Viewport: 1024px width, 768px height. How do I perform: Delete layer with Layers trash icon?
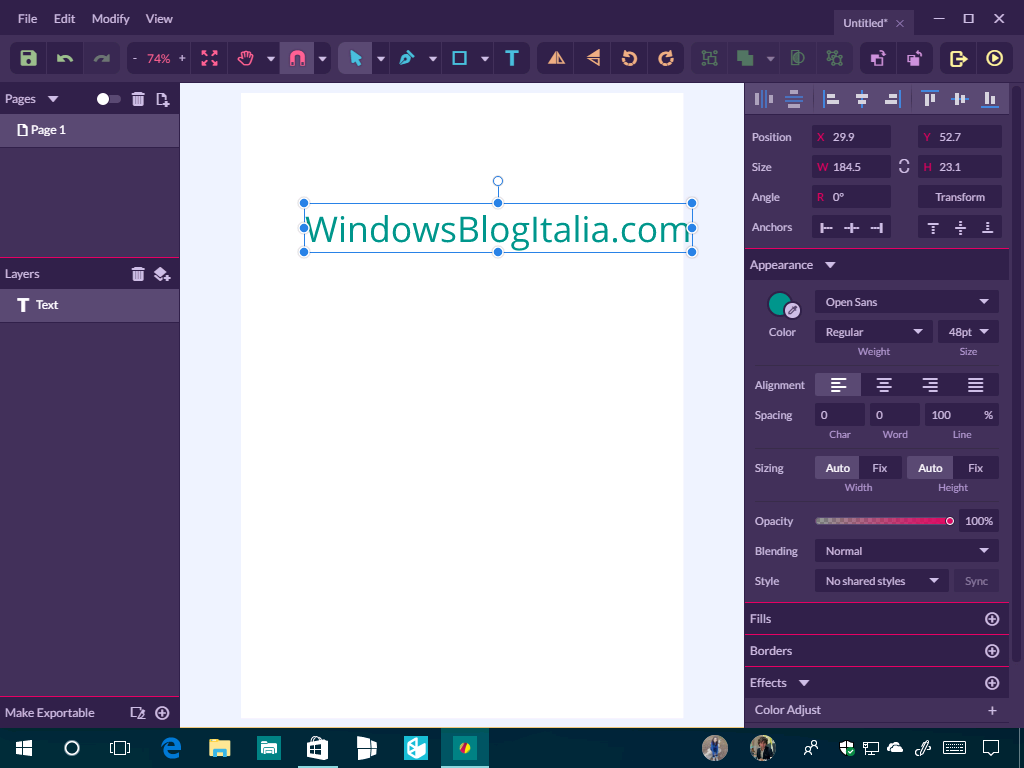[x=138, y=274]
